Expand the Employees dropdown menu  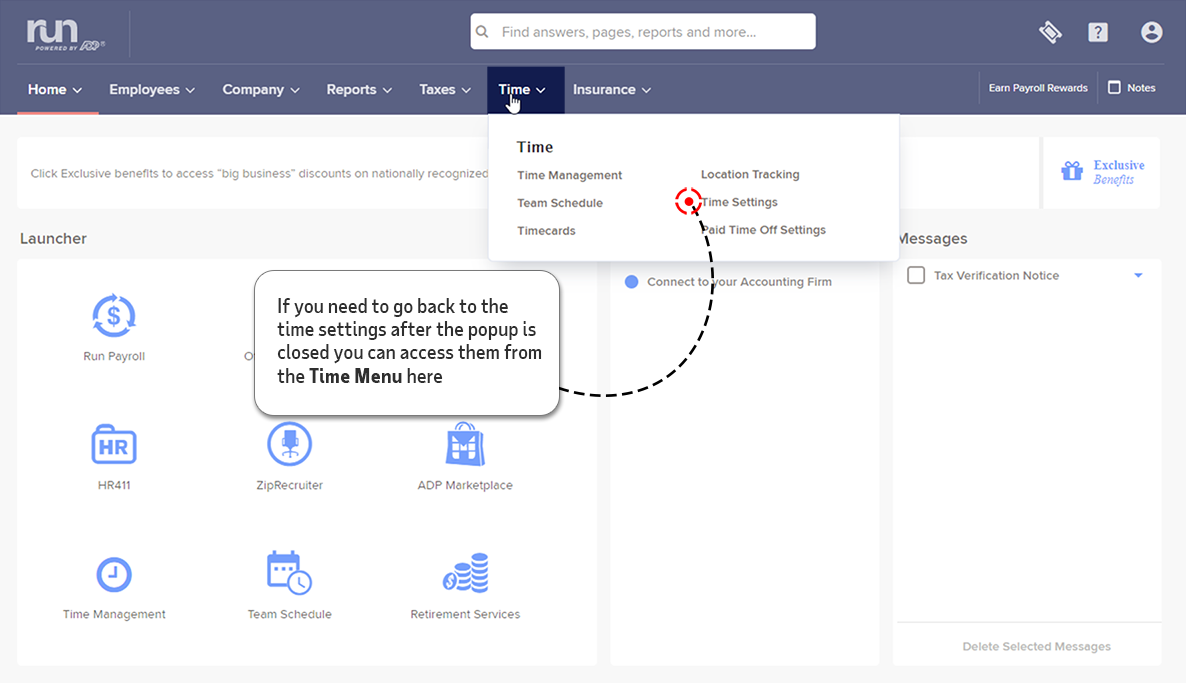pyautogui.click(x=152, y=89)
